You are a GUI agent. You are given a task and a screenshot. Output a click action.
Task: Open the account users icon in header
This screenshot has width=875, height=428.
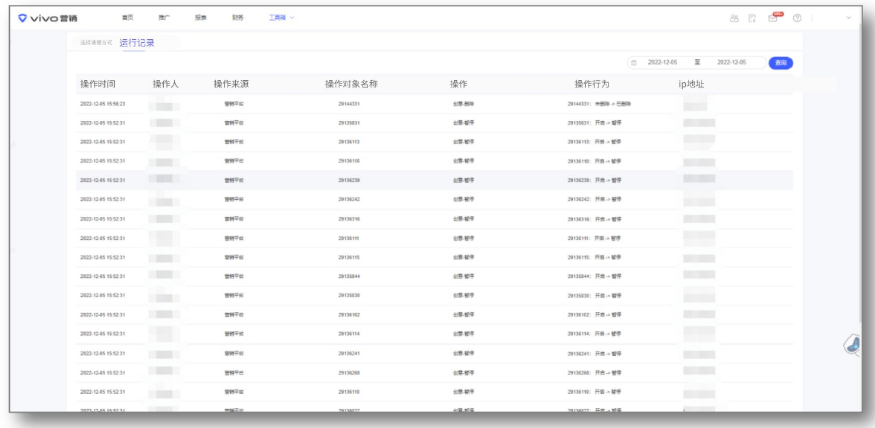coord(733,19)
